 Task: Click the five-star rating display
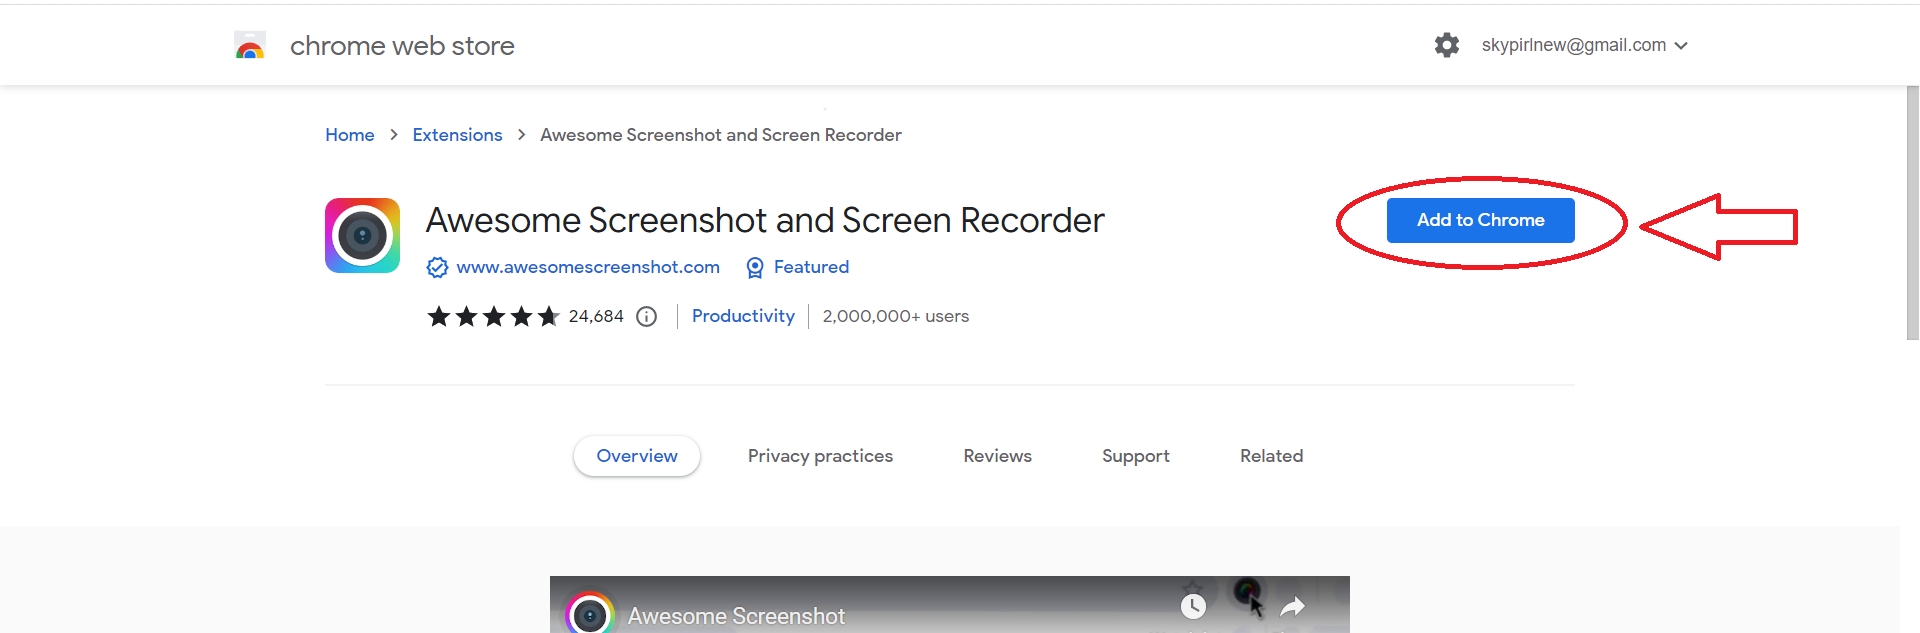click(493, 317)
